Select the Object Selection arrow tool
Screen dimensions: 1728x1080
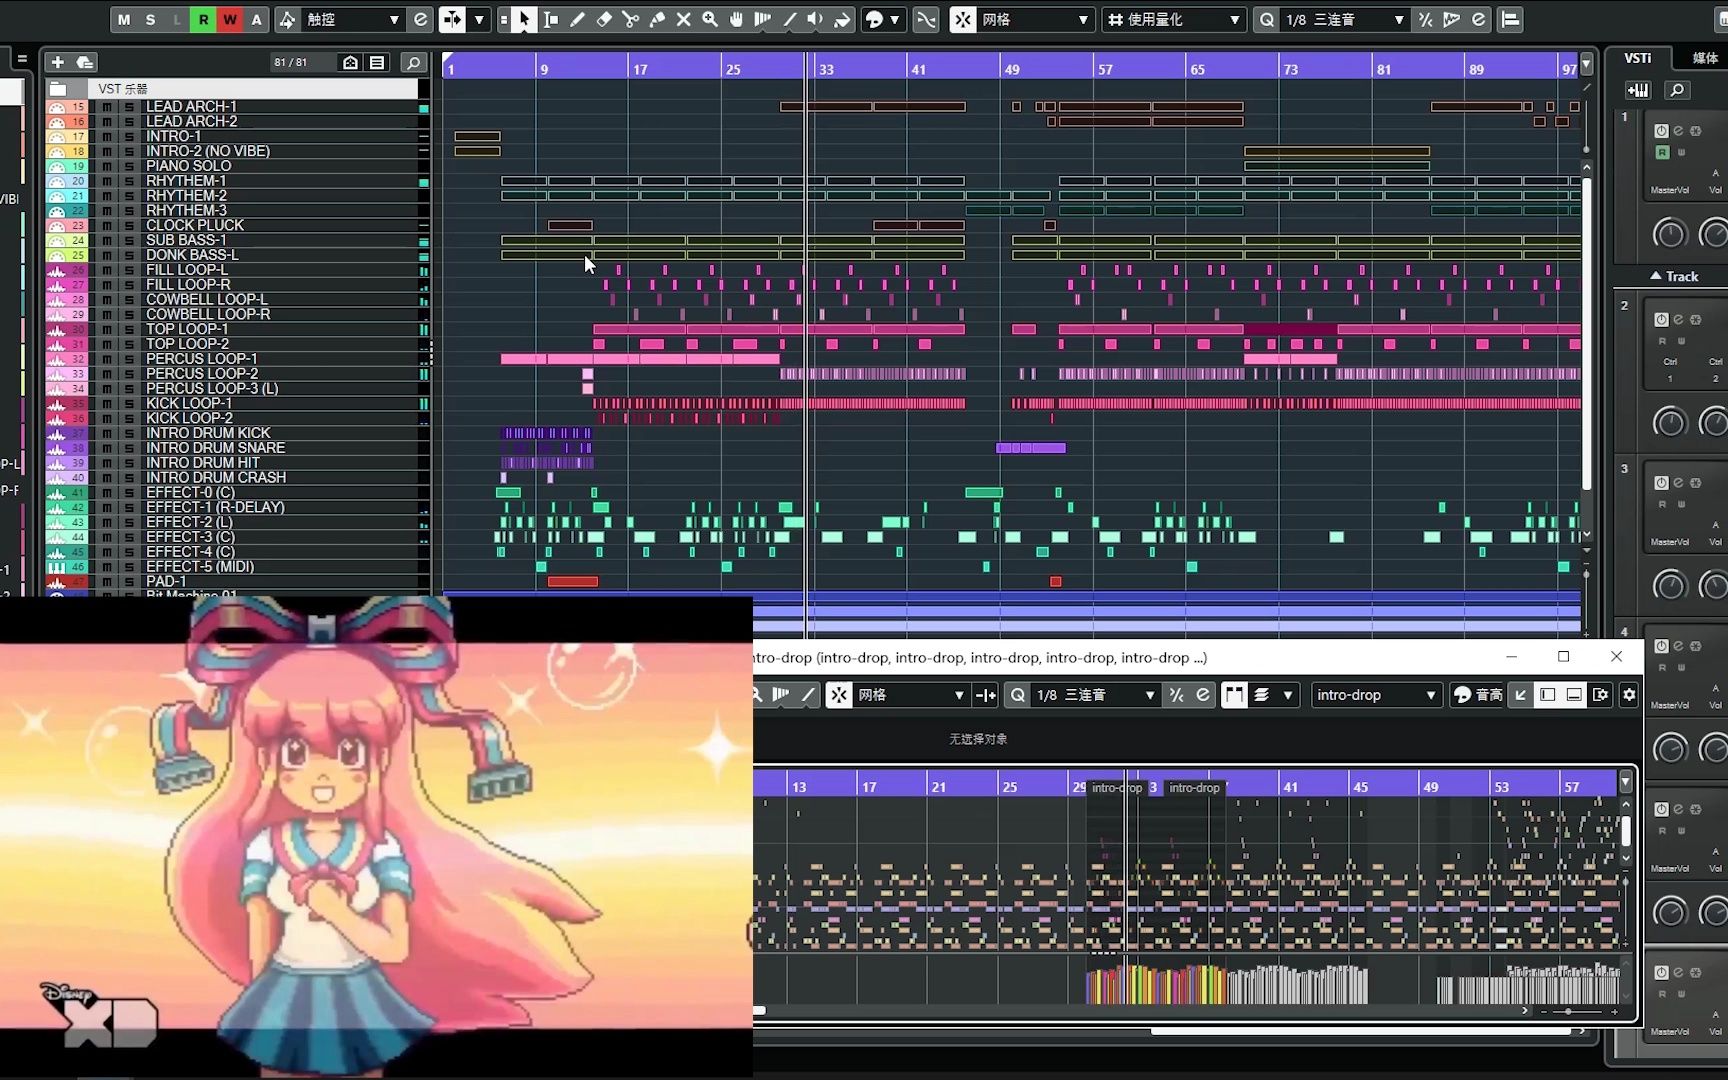coord(524,19)
